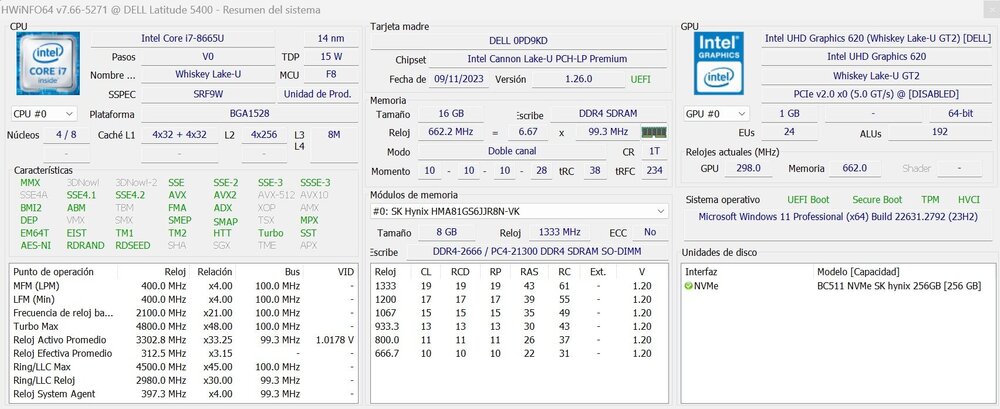Select the Reloj Efectiva Promedio row
The image size is (1000, 409).
click(x=184, y=353)
